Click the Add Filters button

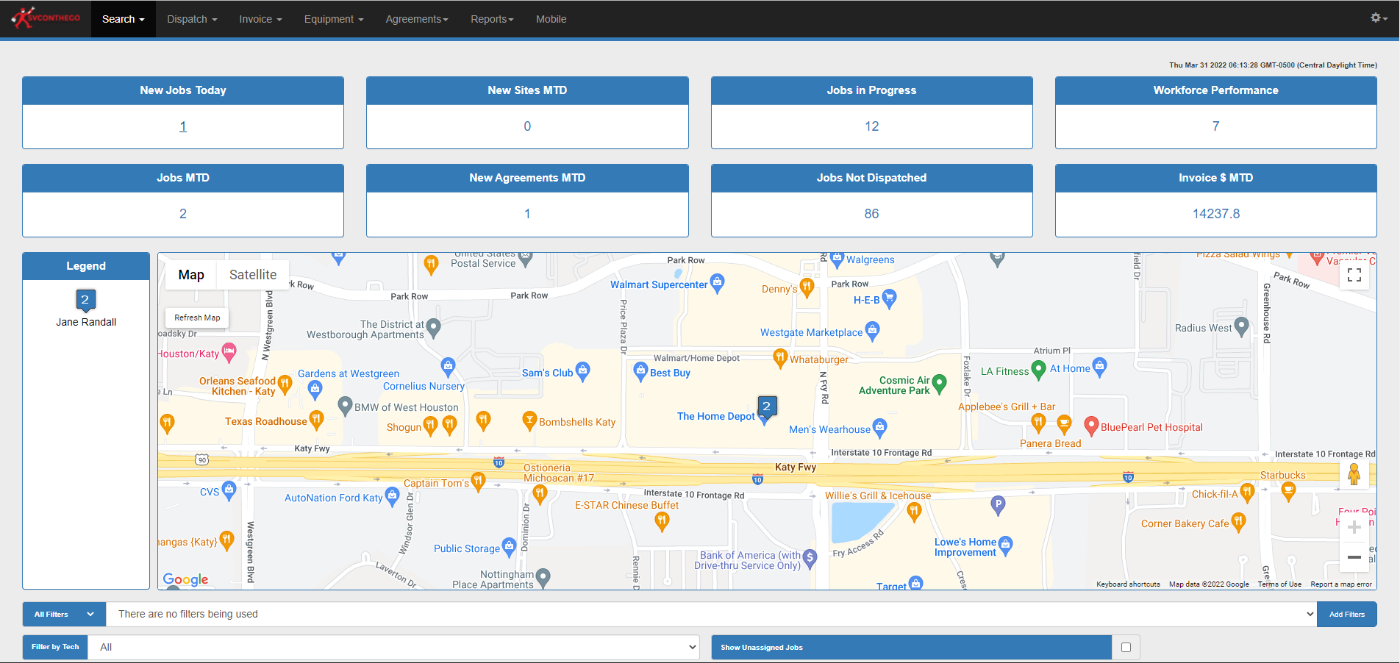click(x=1347, y=614)
